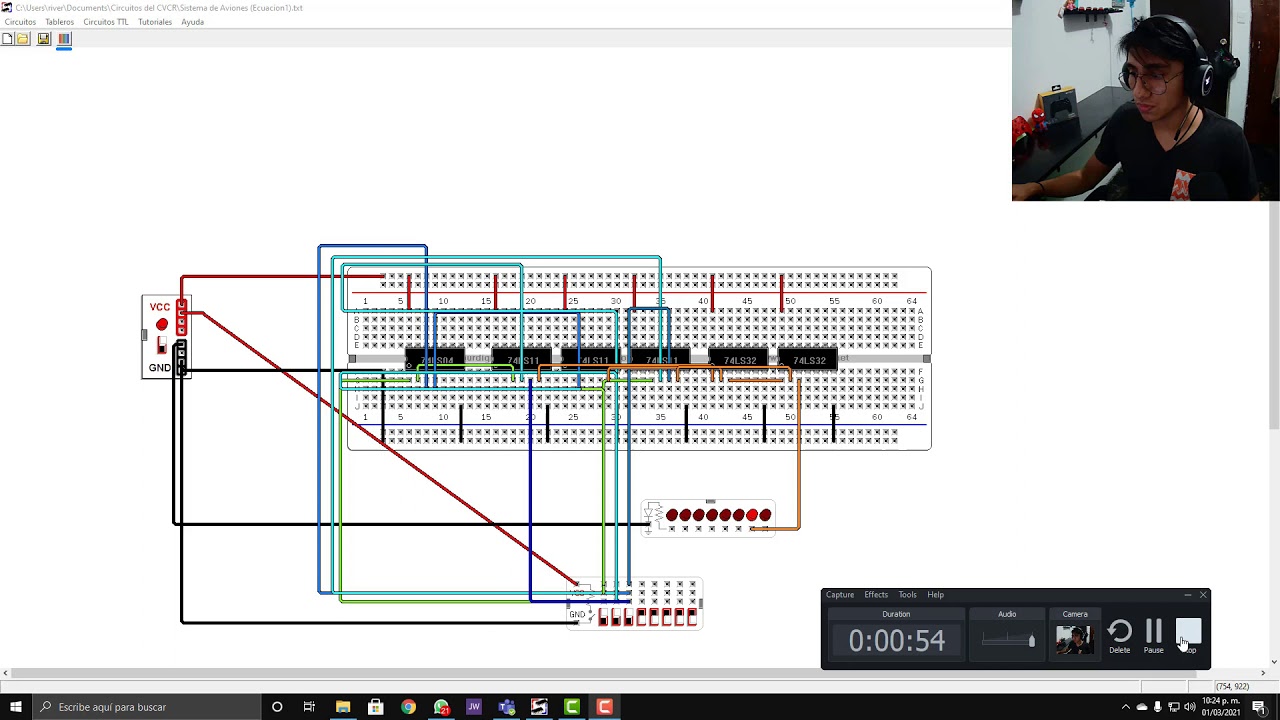Open Google Chrome from the taskbar

408,707
